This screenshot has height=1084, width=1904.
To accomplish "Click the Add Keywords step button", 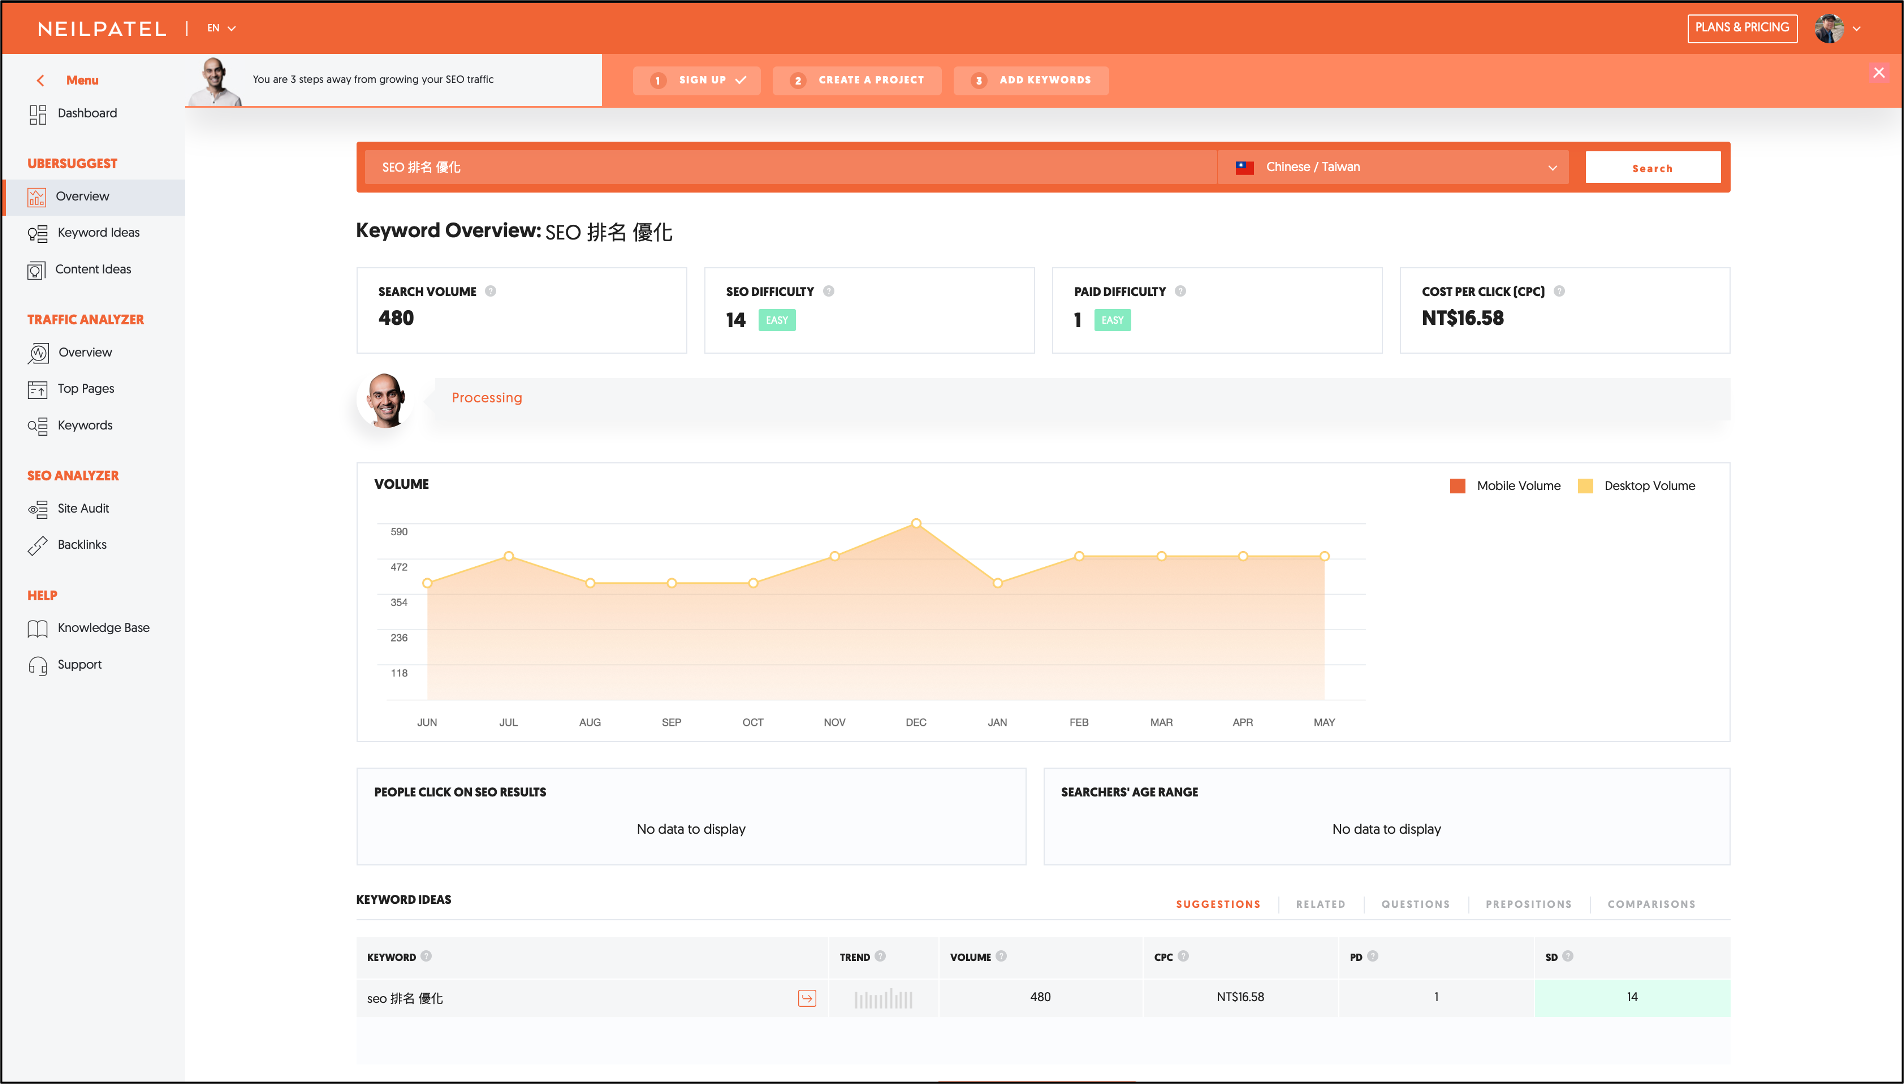I will 1031,80.
